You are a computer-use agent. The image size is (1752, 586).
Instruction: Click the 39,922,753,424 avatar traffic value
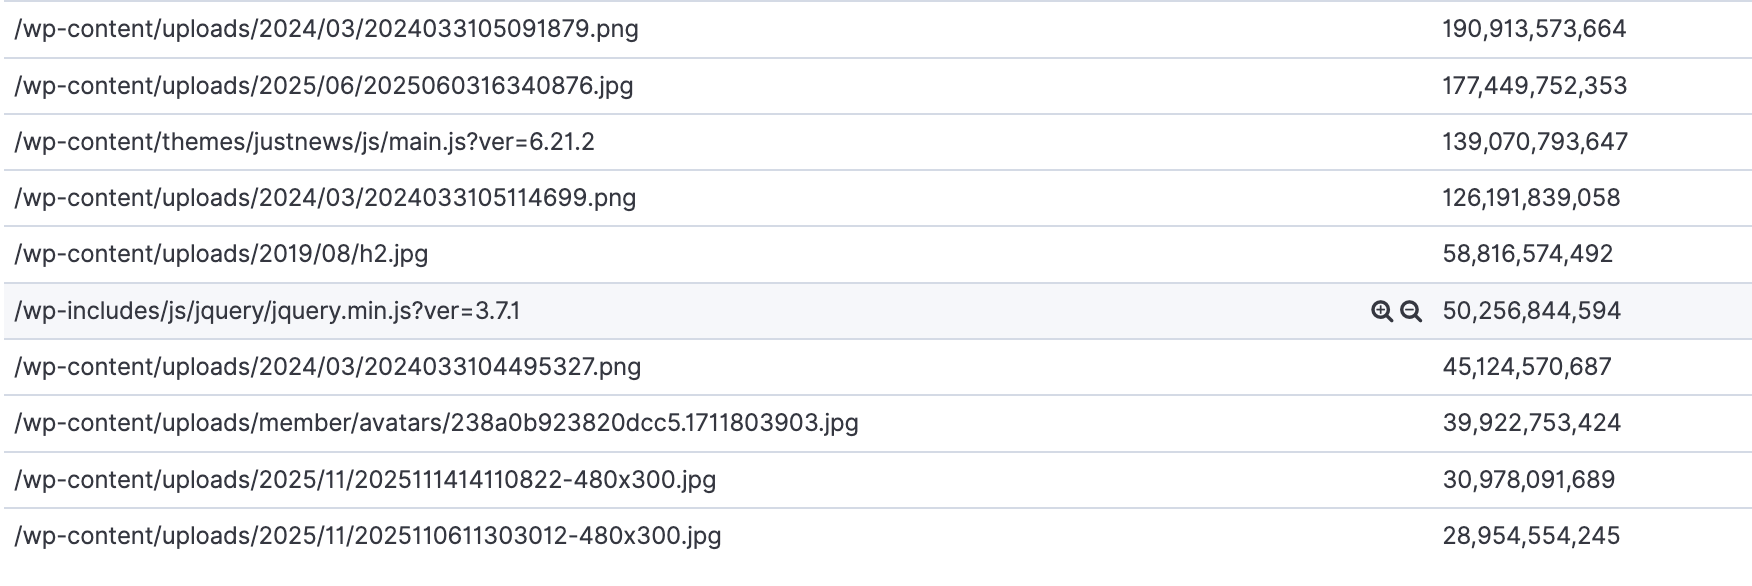coord(1529,423)
